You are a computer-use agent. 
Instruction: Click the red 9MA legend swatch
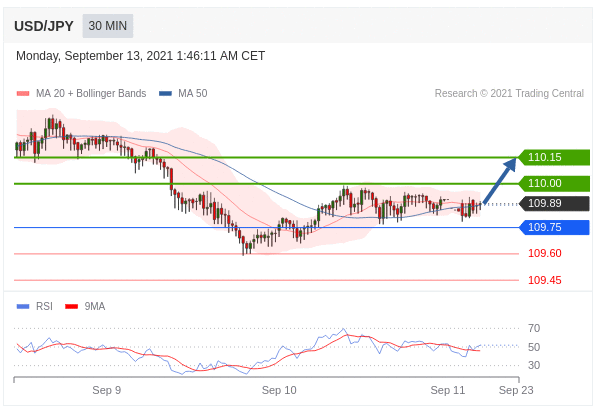[x=71, y=306]
